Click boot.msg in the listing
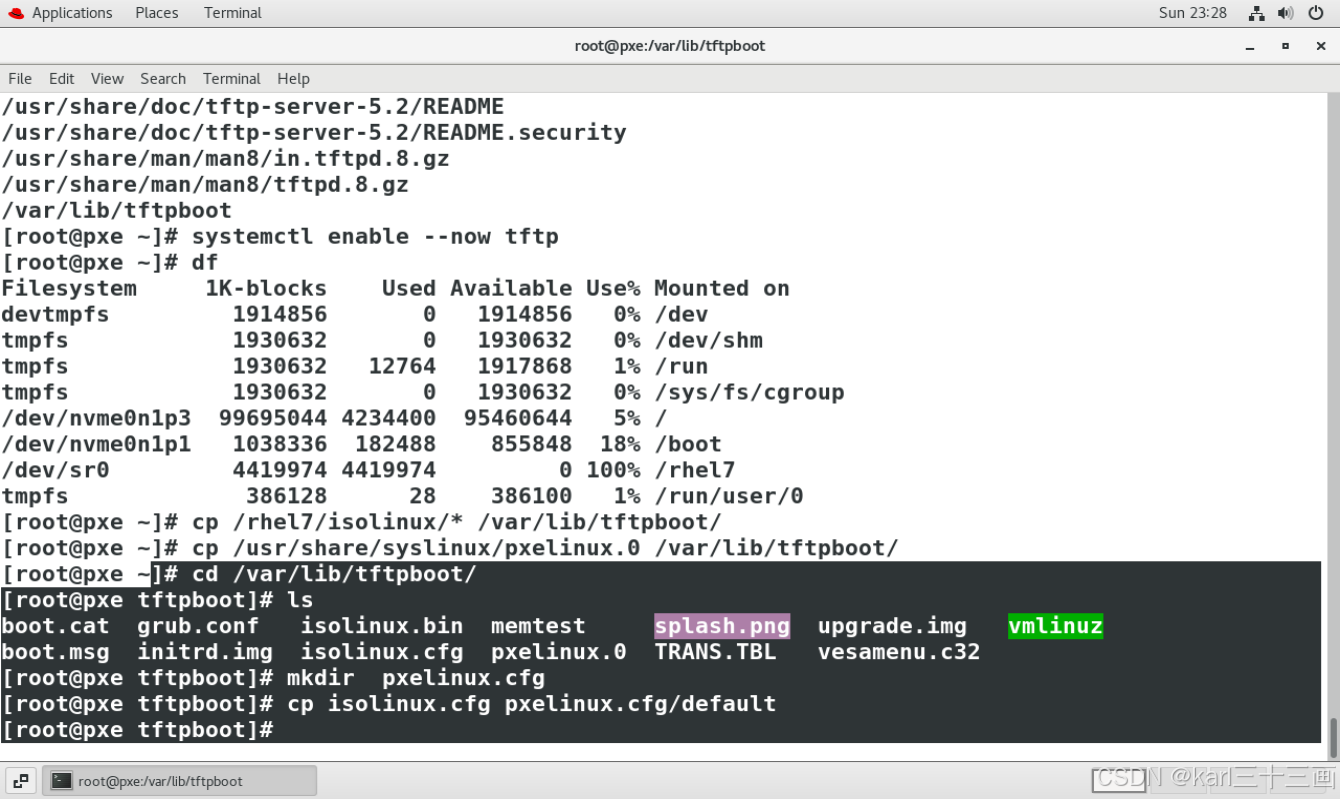 [x=55, y=652]
